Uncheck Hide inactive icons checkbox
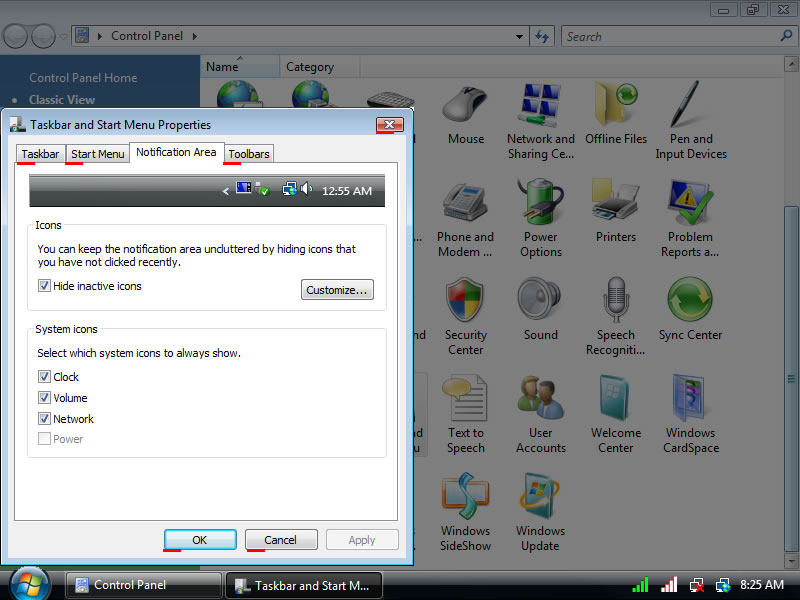This screenshot has height=600, width=800. coord(44,286)
